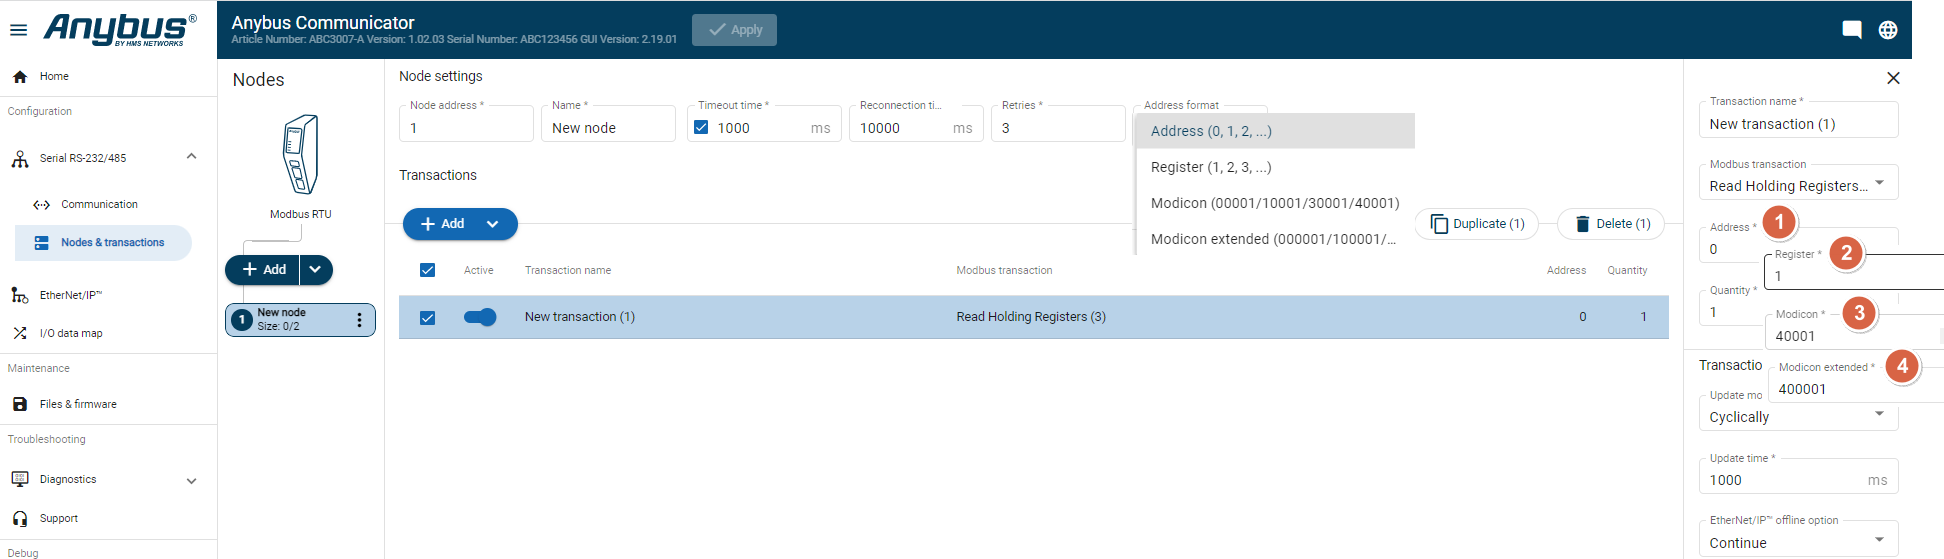Open the language globe icon
This screenshot has width=1944, height=559.
tap(1888, 30)
